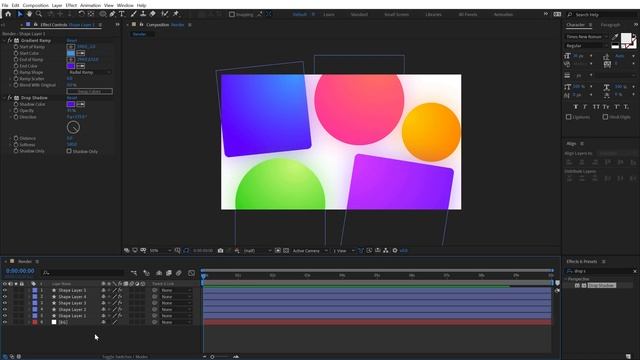
Task: Click the Search Help field
Action: pyautogui.click(x=602, y=14)
